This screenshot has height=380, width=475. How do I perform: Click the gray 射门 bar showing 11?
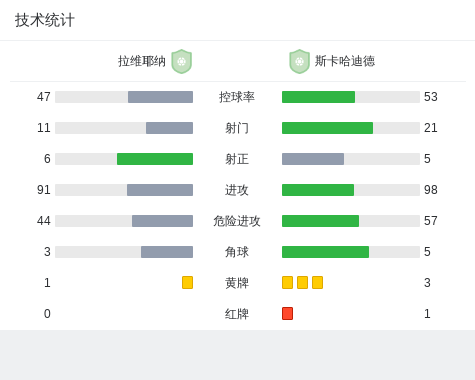[x=169, y=128]
